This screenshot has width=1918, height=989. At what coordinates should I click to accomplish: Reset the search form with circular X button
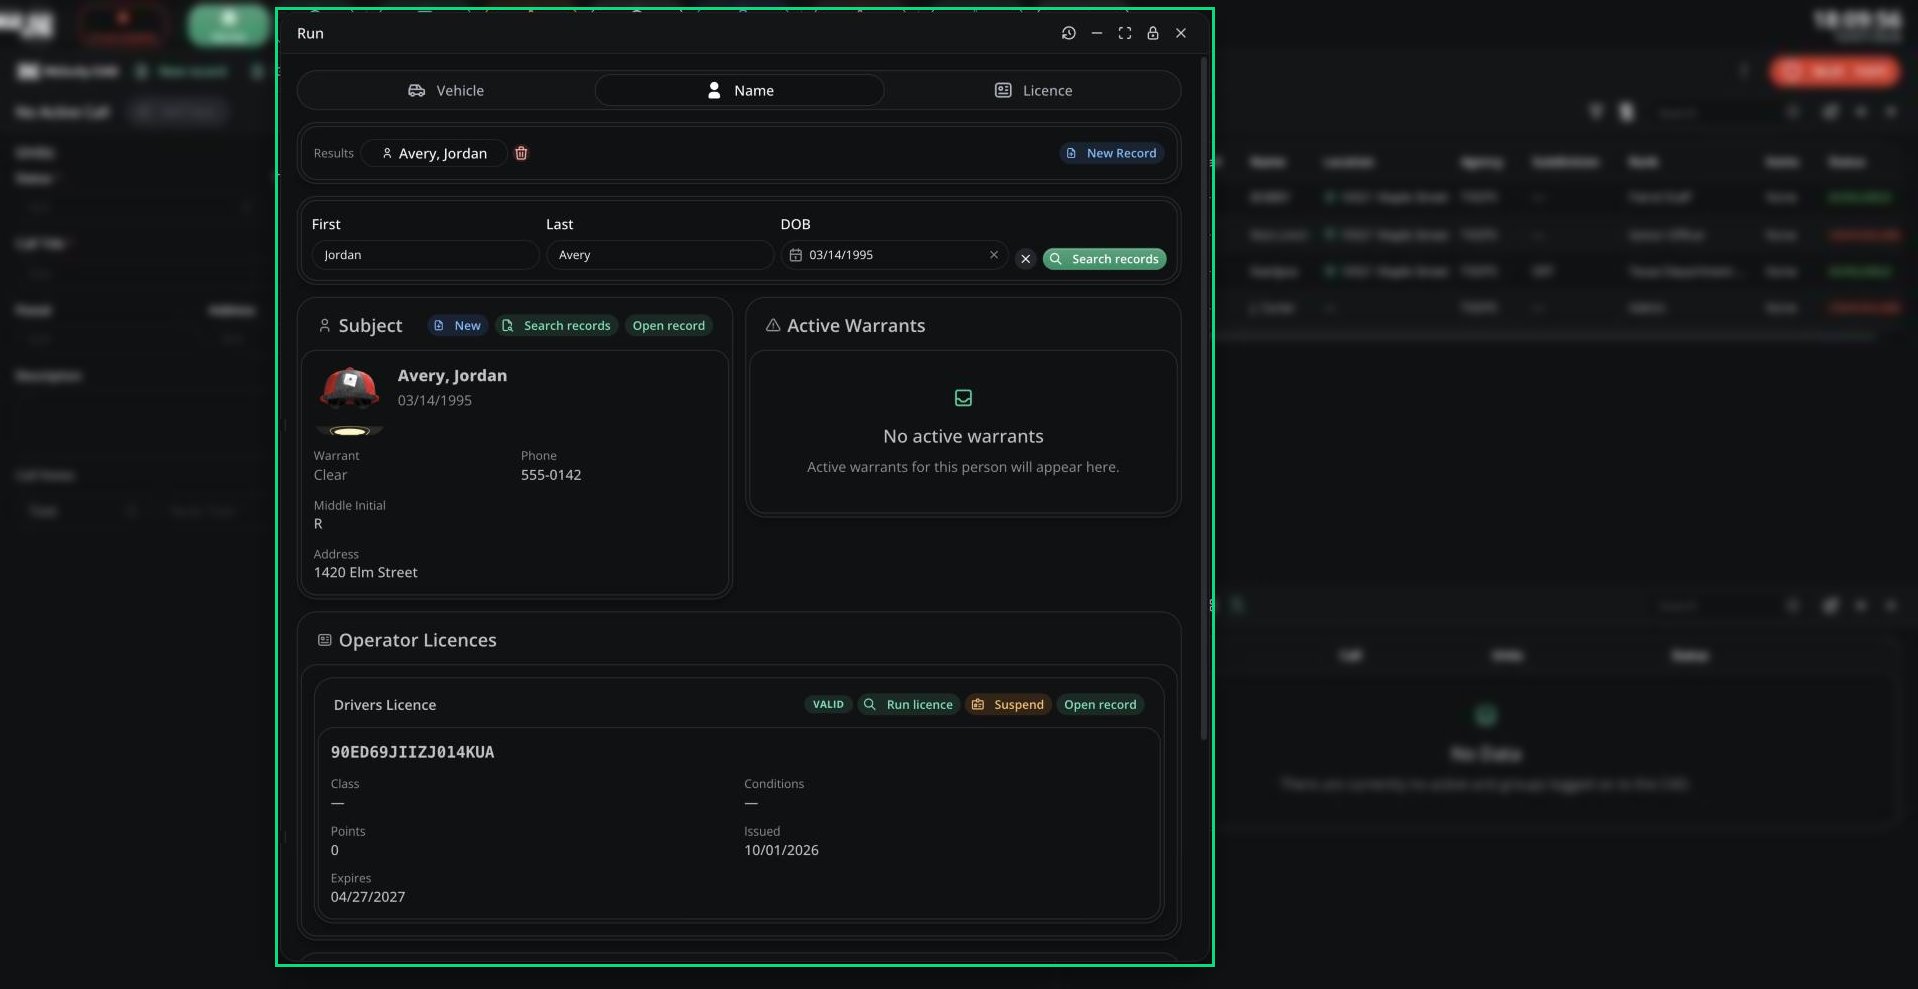point(1025,259)
